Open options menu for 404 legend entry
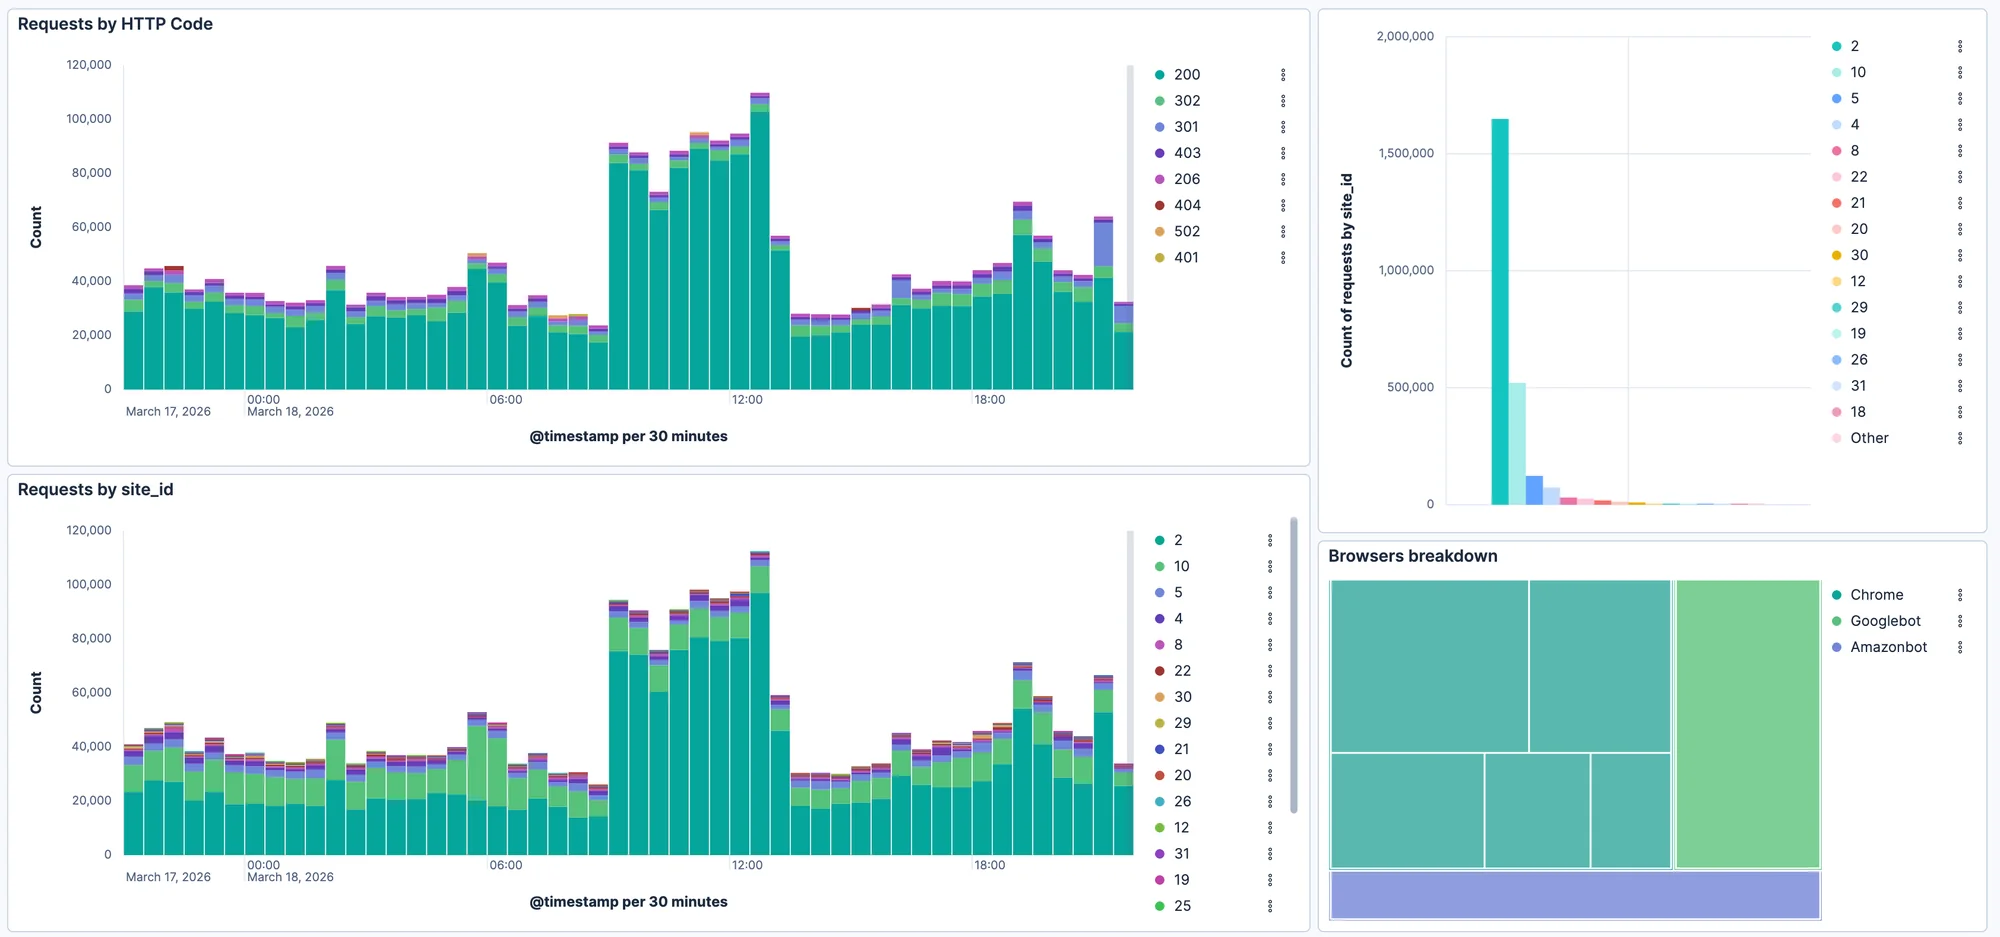 pos(1283,205)
